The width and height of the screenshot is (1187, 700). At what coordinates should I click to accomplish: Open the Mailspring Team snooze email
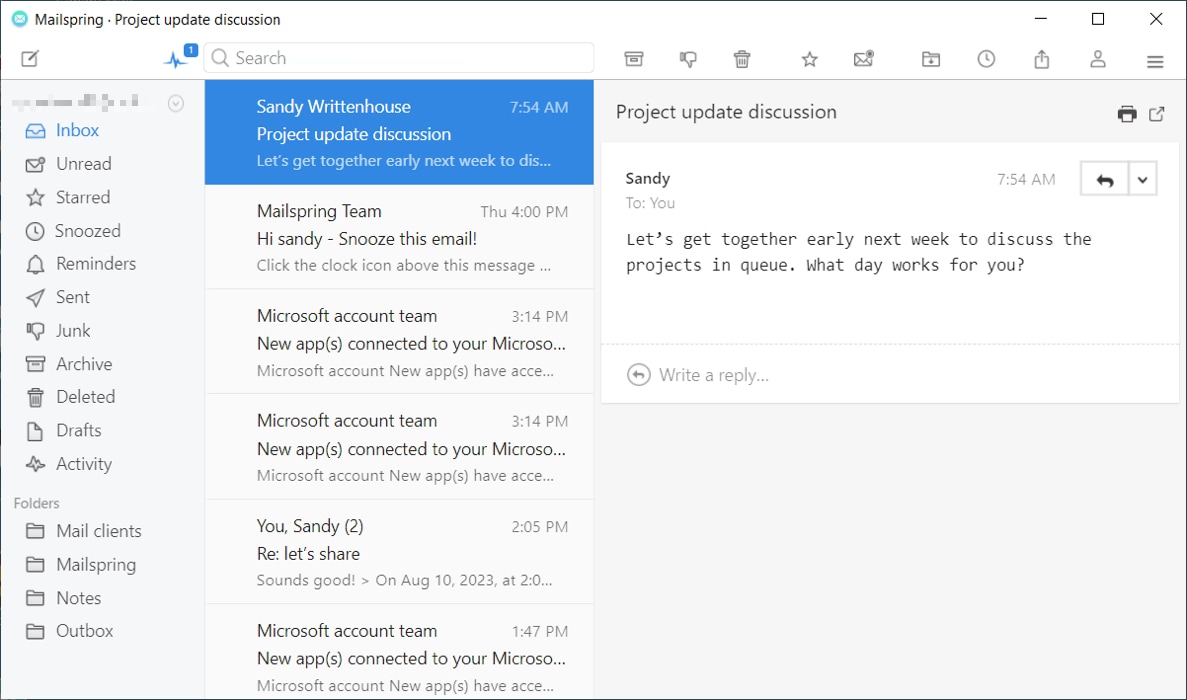pyautogui.click(x=399, y=237)
